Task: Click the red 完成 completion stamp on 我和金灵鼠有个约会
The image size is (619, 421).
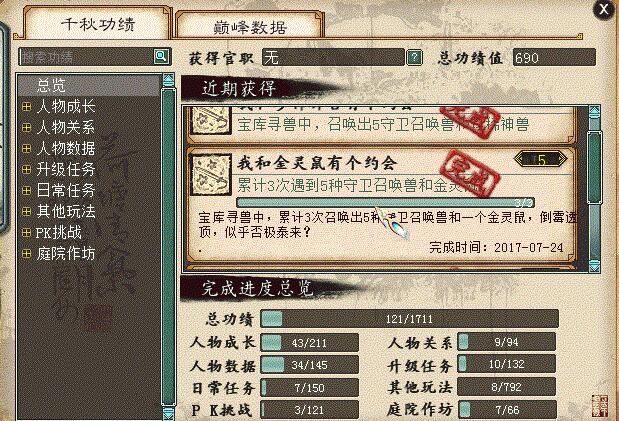Action: point(471,174)
